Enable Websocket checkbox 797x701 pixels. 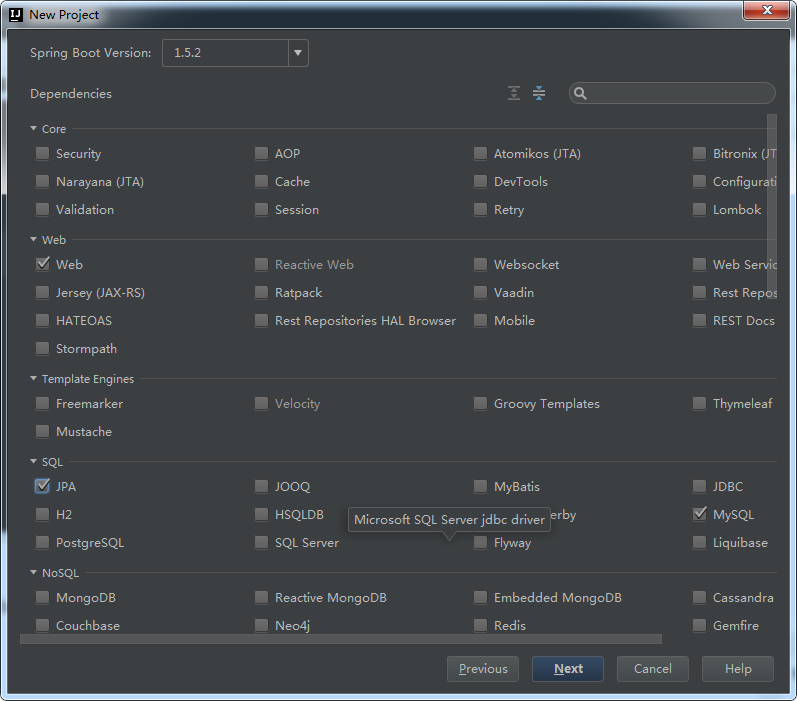coord(480,264)
